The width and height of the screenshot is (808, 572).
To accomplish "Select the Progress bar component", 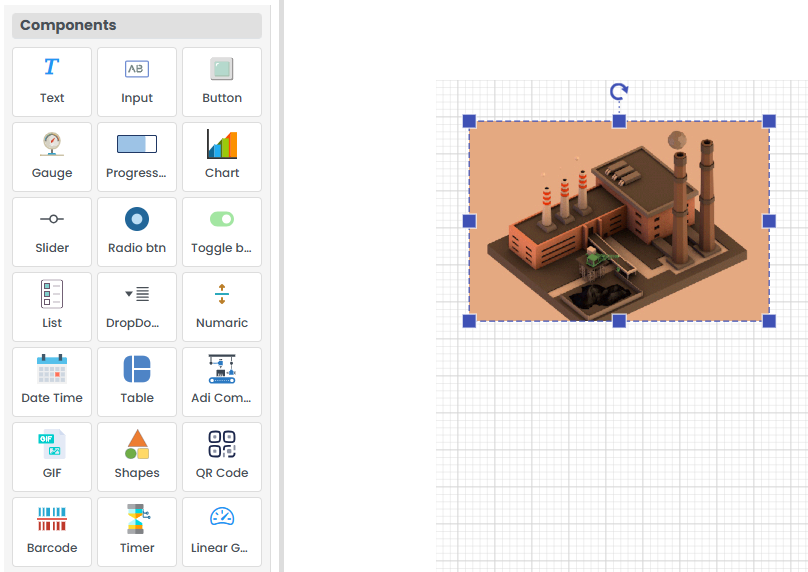I will (x=137, y=157).
